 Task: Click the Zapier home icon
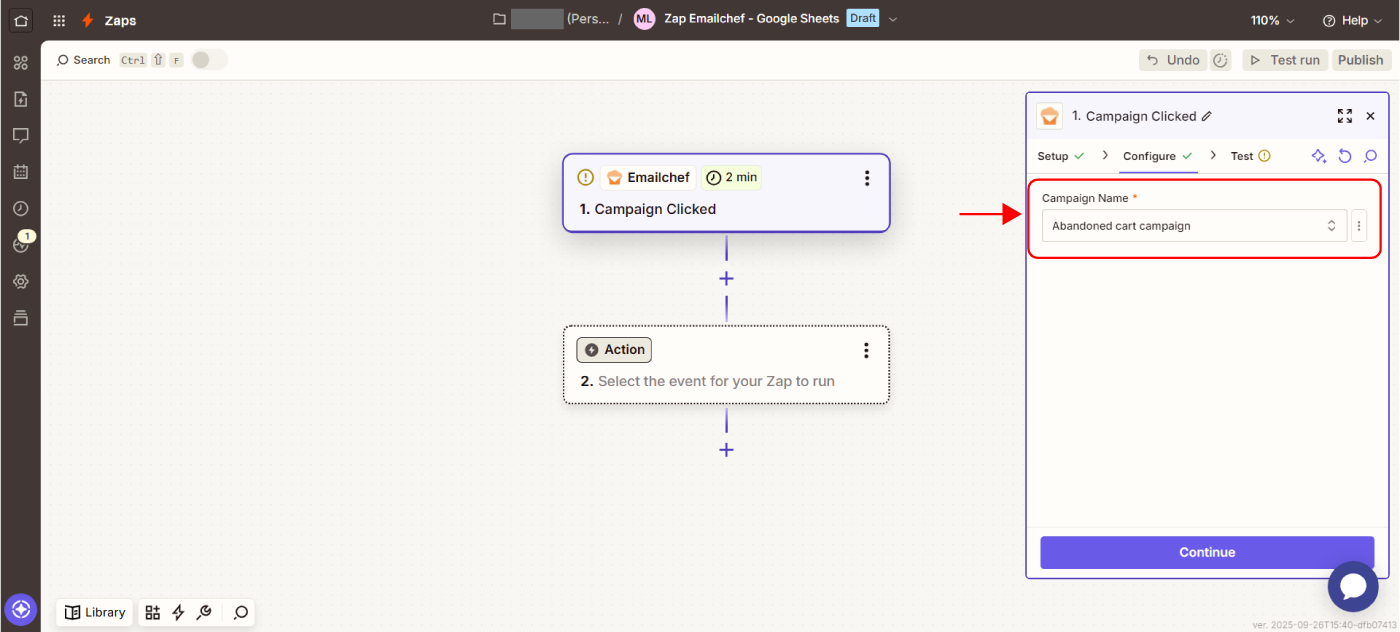click(20, 20)
